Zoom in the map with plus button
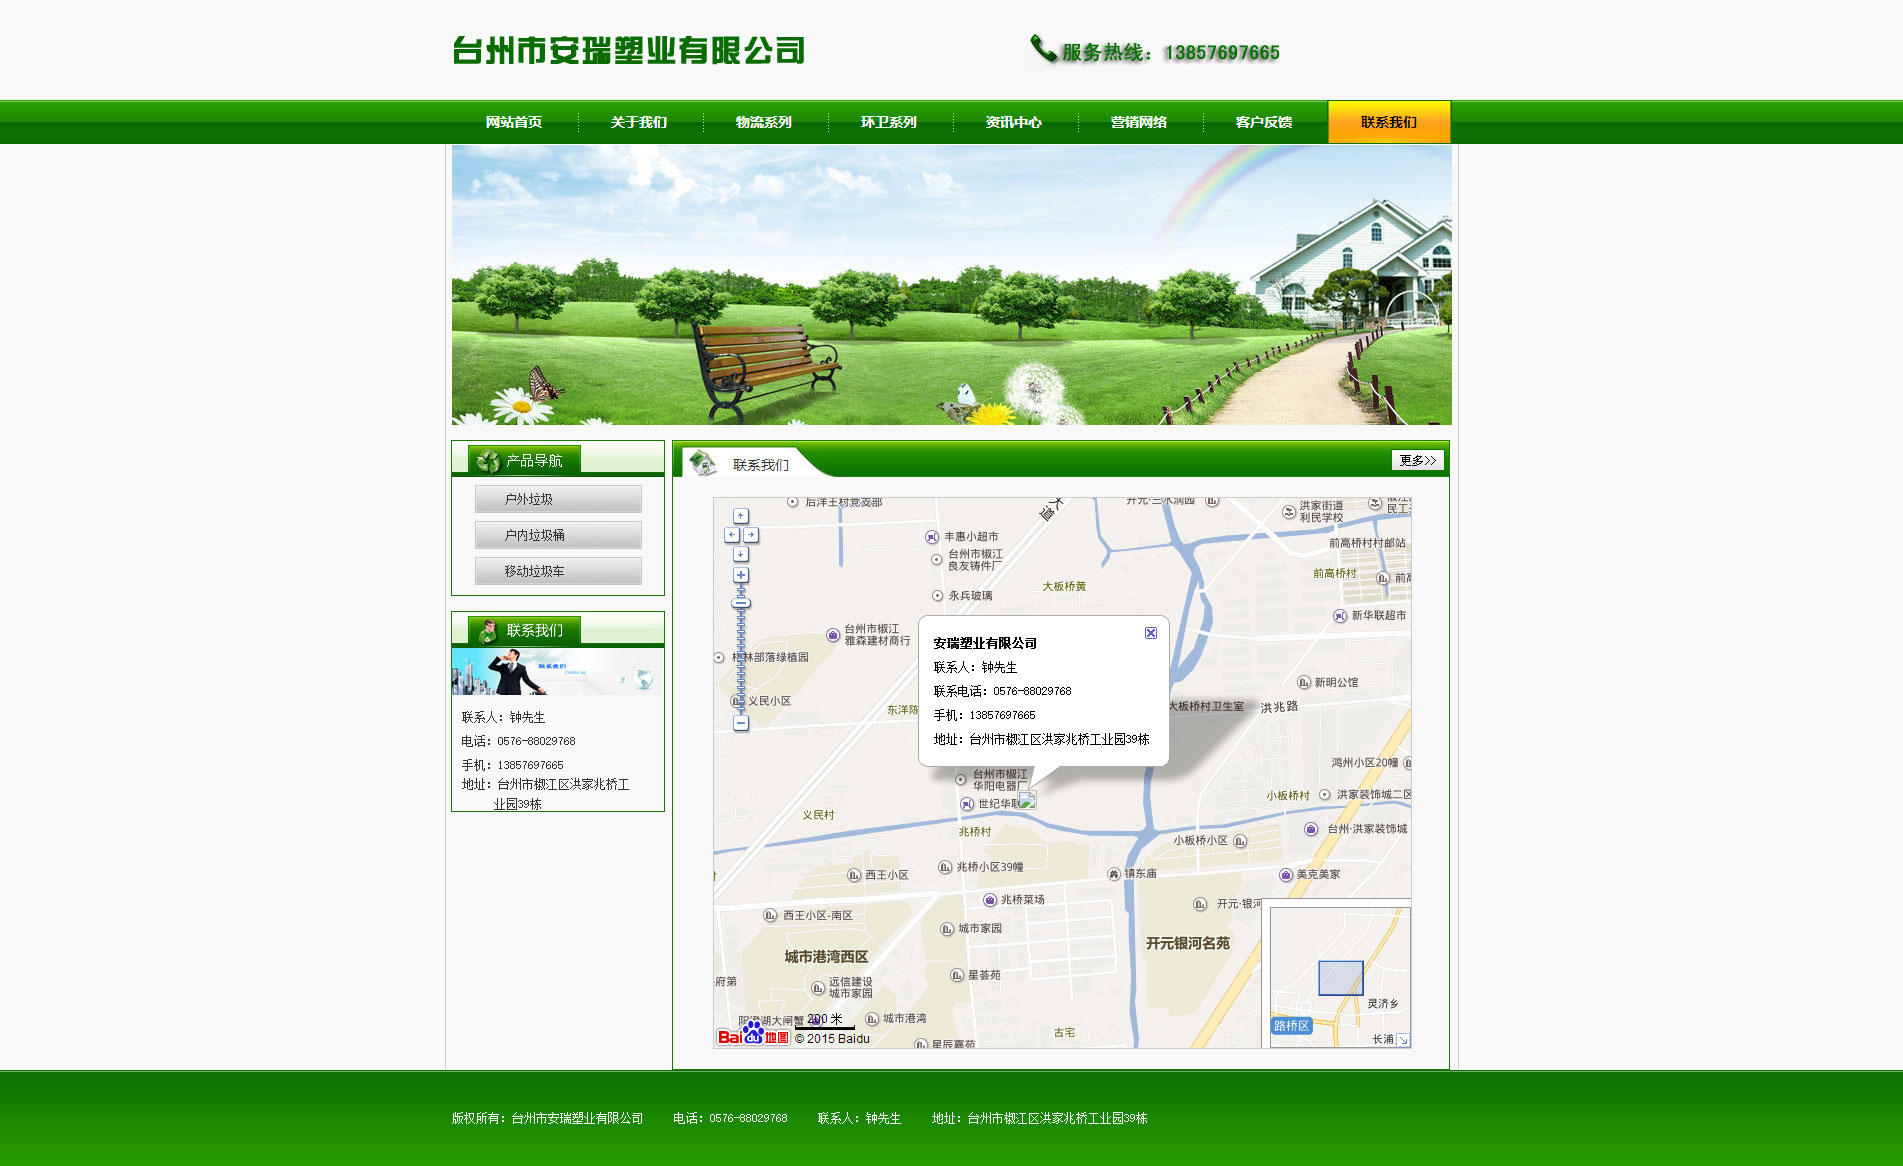Image resolution: width=1903 pixels, height=1166 pixels. tap(740, 575)
